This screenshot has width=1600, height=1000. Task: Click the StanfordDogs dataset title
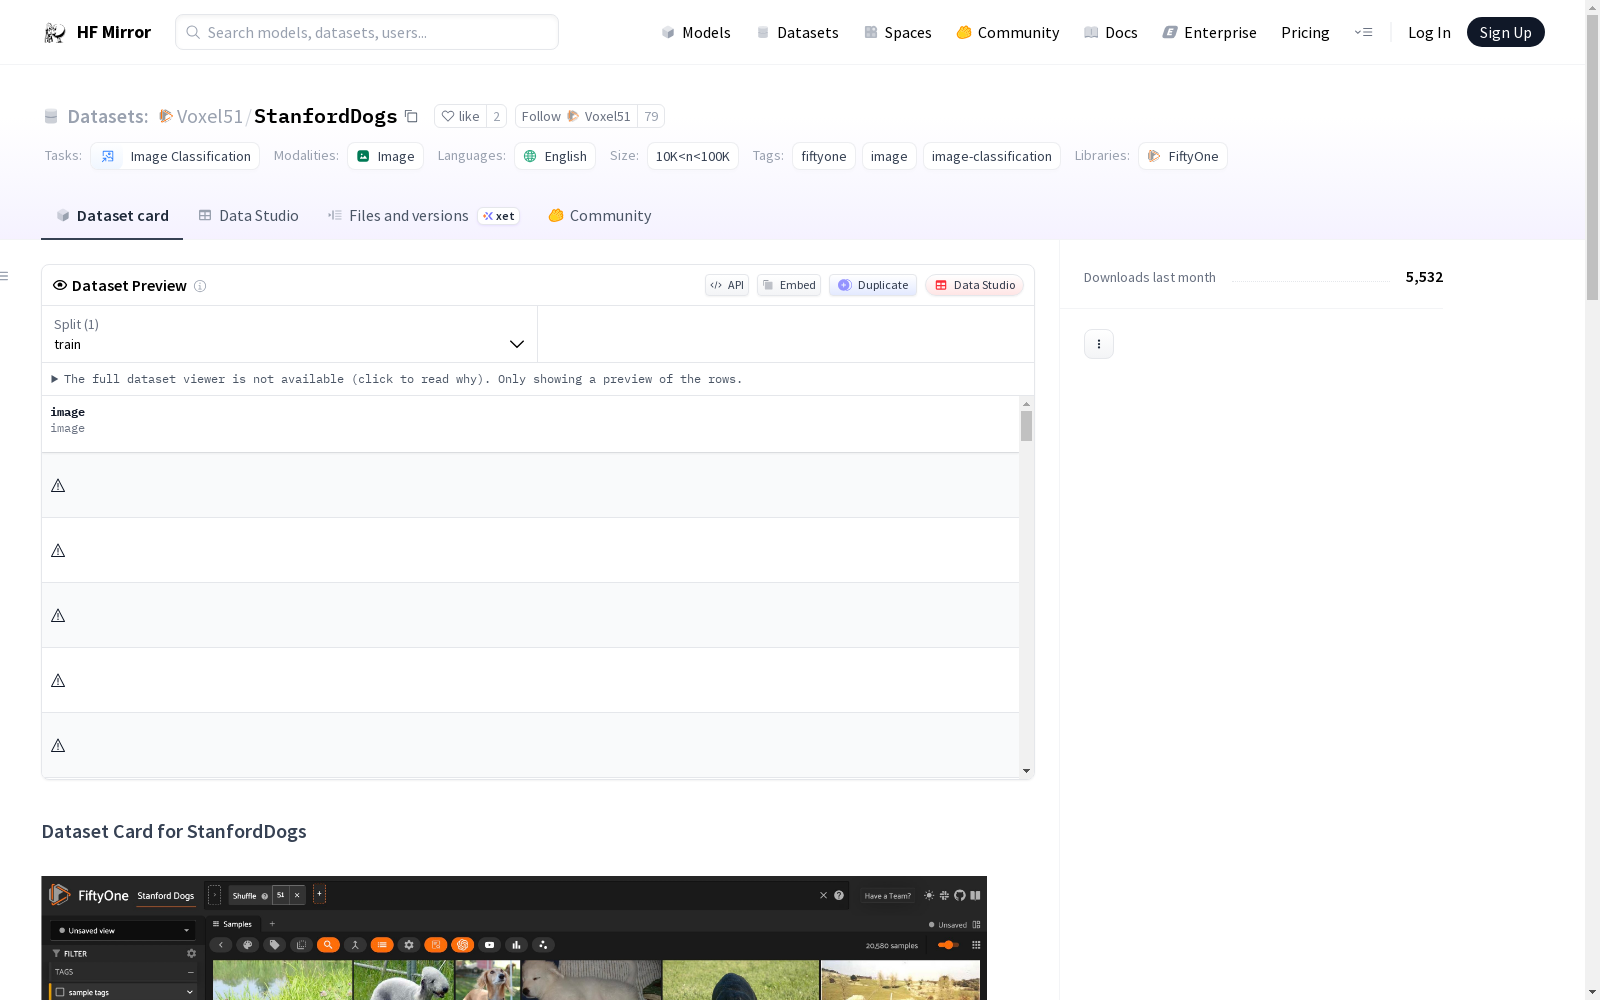[x=325, y=116]
